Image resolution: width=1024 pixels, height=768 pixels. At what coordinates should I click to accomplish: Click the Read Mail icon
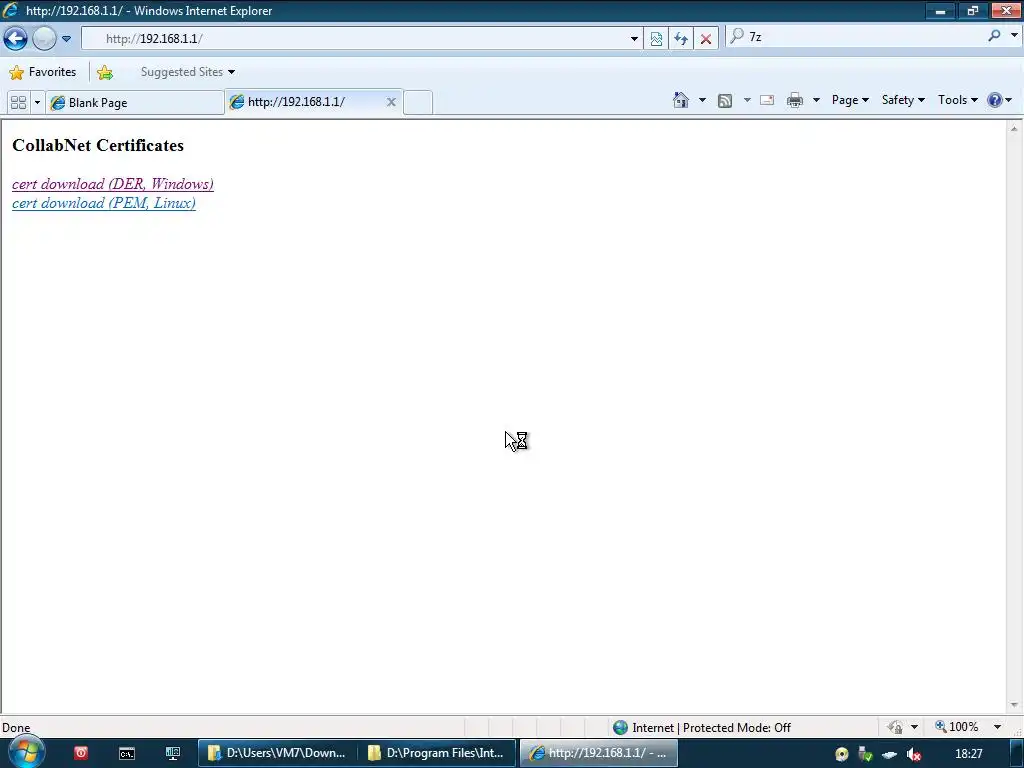coord(767,100)
